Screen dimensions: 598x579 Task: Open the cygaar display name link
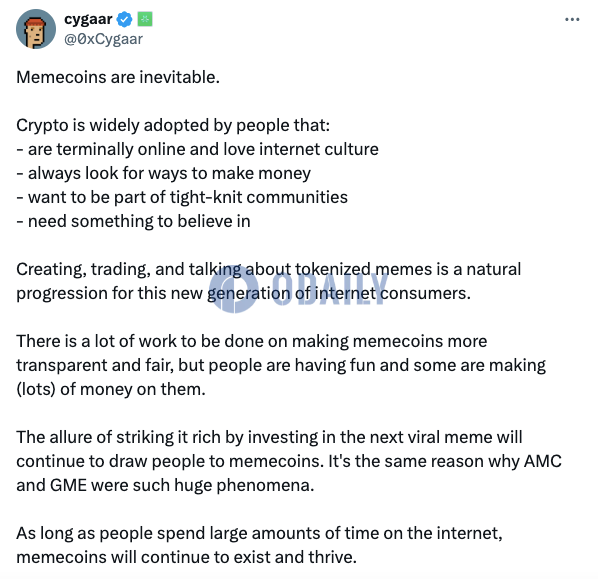click(88, 19)
